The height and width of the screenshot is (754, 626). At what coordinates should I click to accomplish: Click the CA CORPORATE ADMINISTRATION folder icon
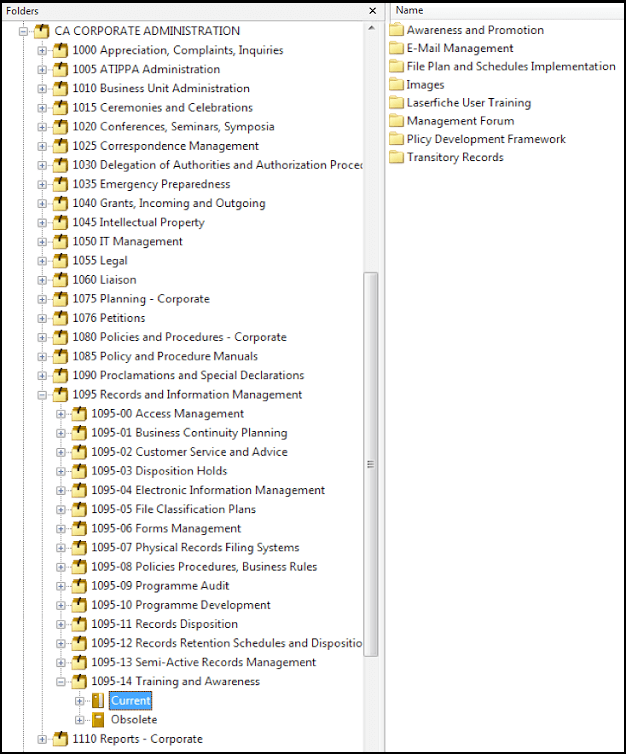tap(41, 31)
